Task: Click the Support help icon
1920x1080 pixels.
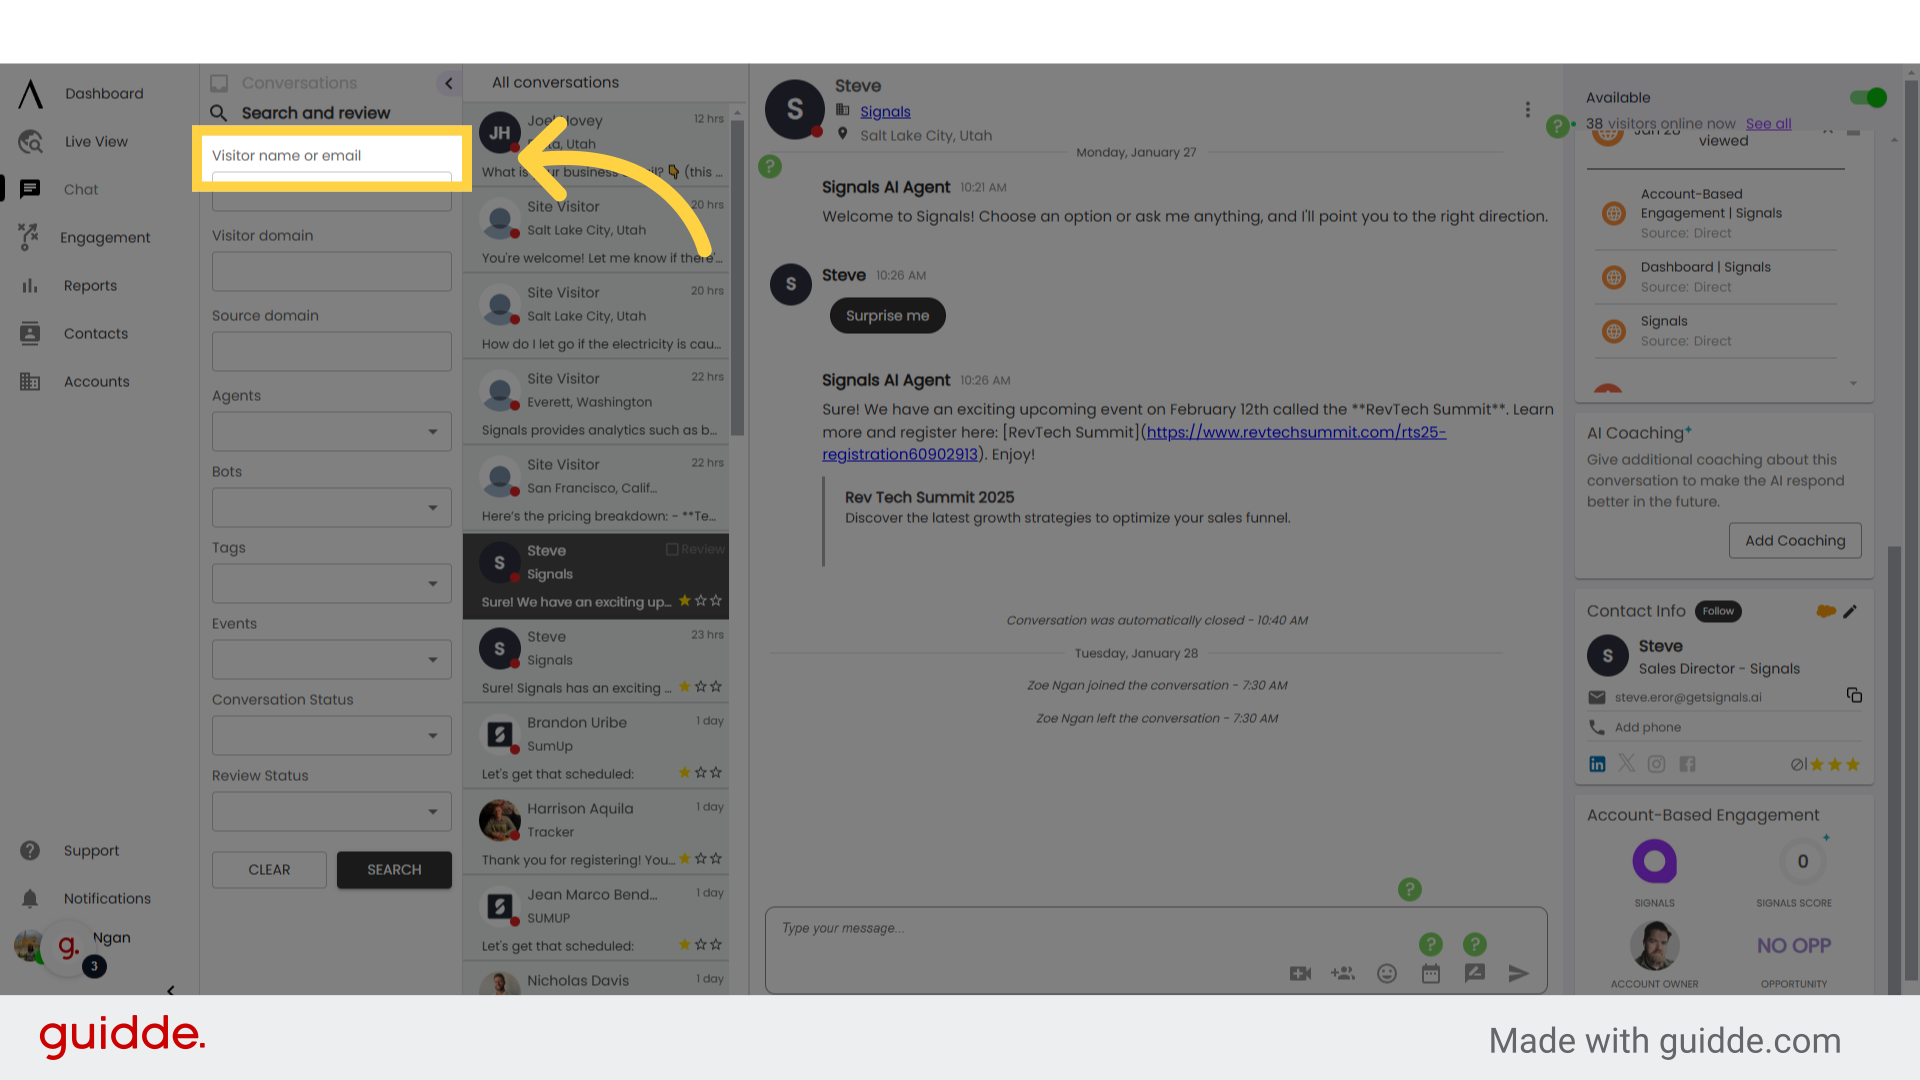Action: click(x=30, y=850)
